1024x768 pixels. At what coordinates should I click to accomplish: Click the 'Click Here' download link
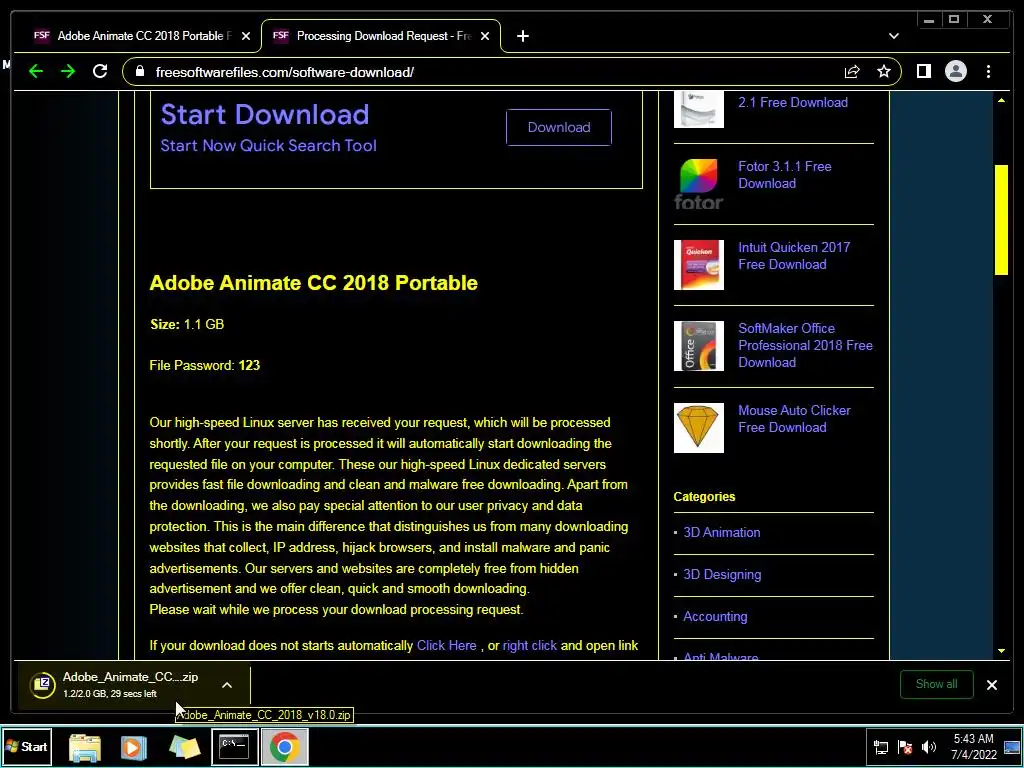(x=447, y=646)
